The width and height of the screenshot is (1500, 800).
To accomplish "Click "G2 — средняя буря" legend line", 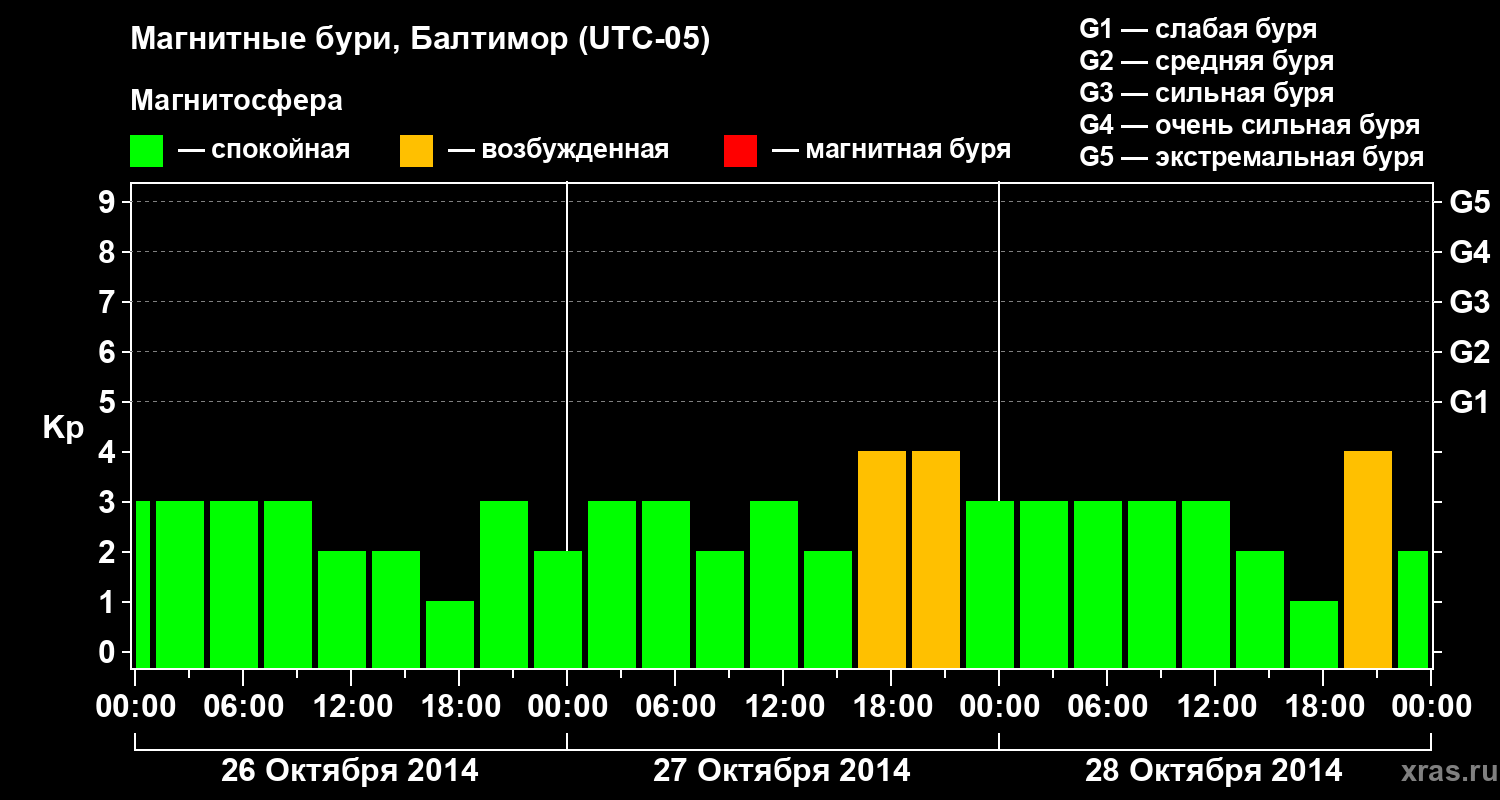I will coord(1206,61).
